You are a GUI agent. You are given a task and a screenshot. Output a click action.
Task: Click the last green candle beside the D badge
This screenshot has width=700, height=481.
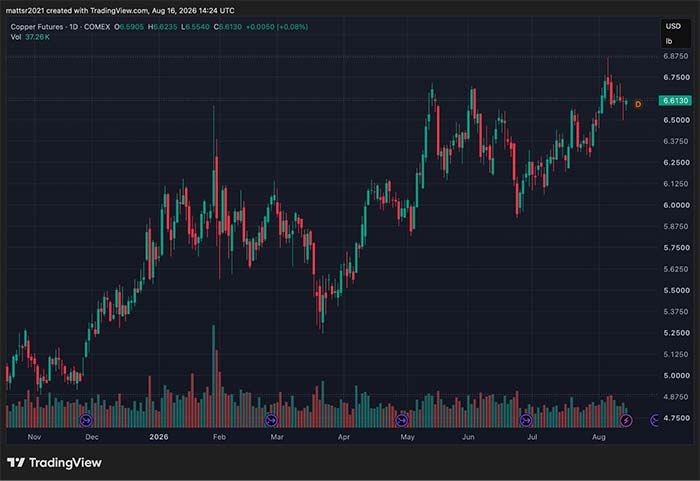pyautogui.click(x=626, y=105)
